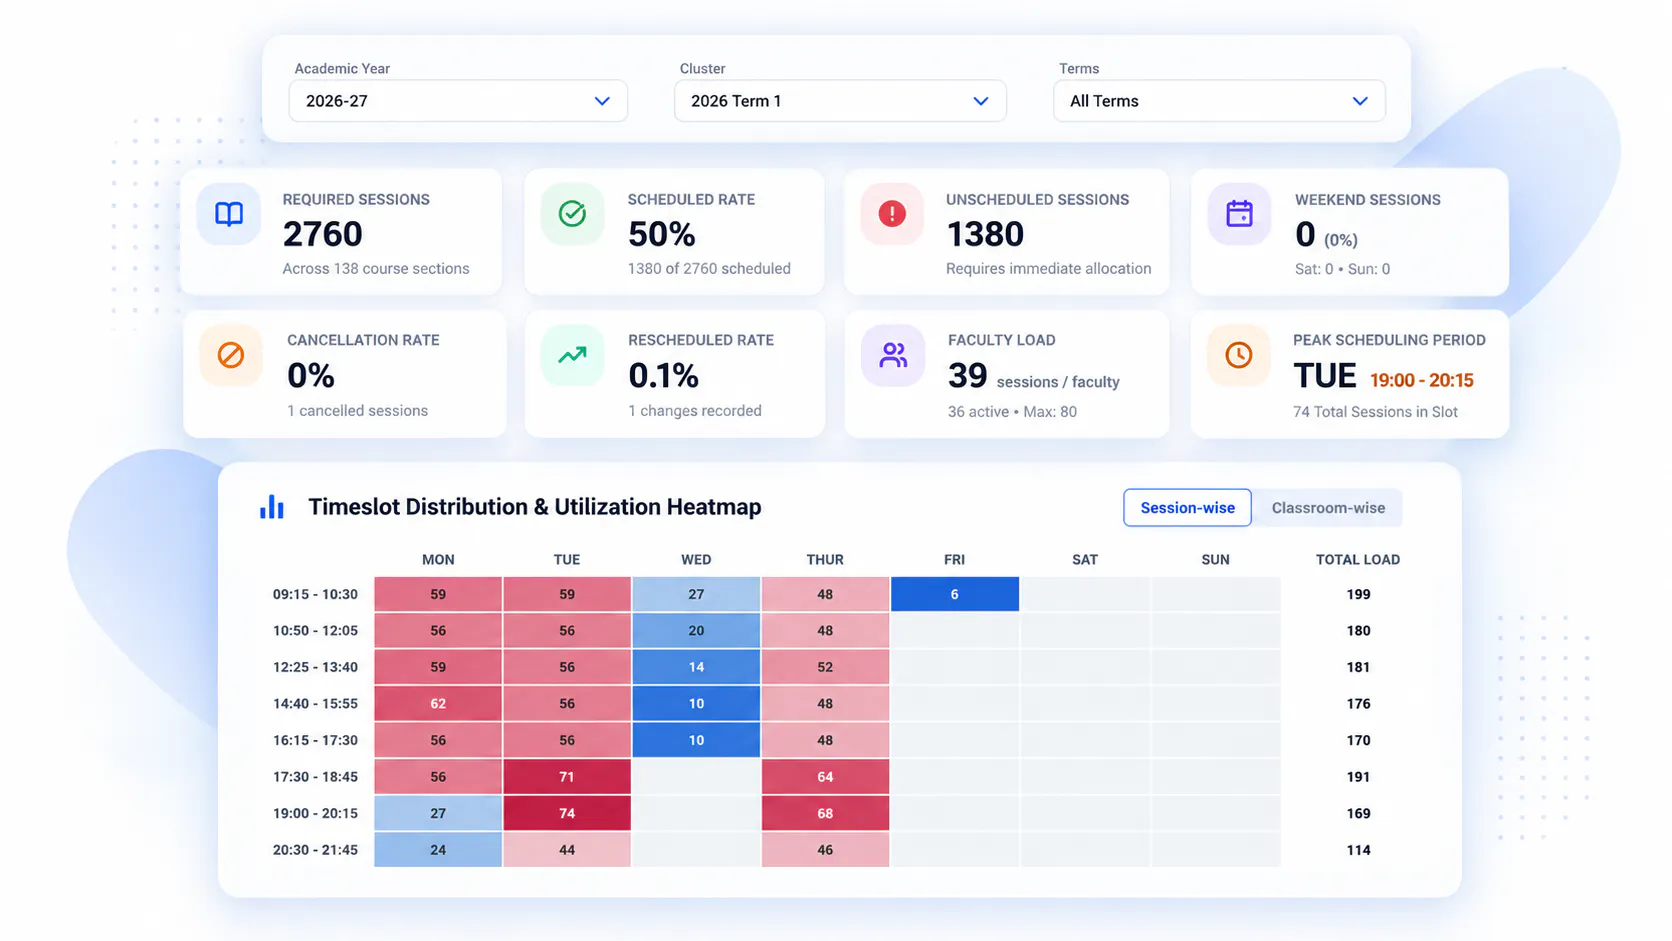The height and width of the screenshot is (941, 1672).
Task: Click the clock icon on Peak Scheduling Period
Action: click(x=1239, y=355)
